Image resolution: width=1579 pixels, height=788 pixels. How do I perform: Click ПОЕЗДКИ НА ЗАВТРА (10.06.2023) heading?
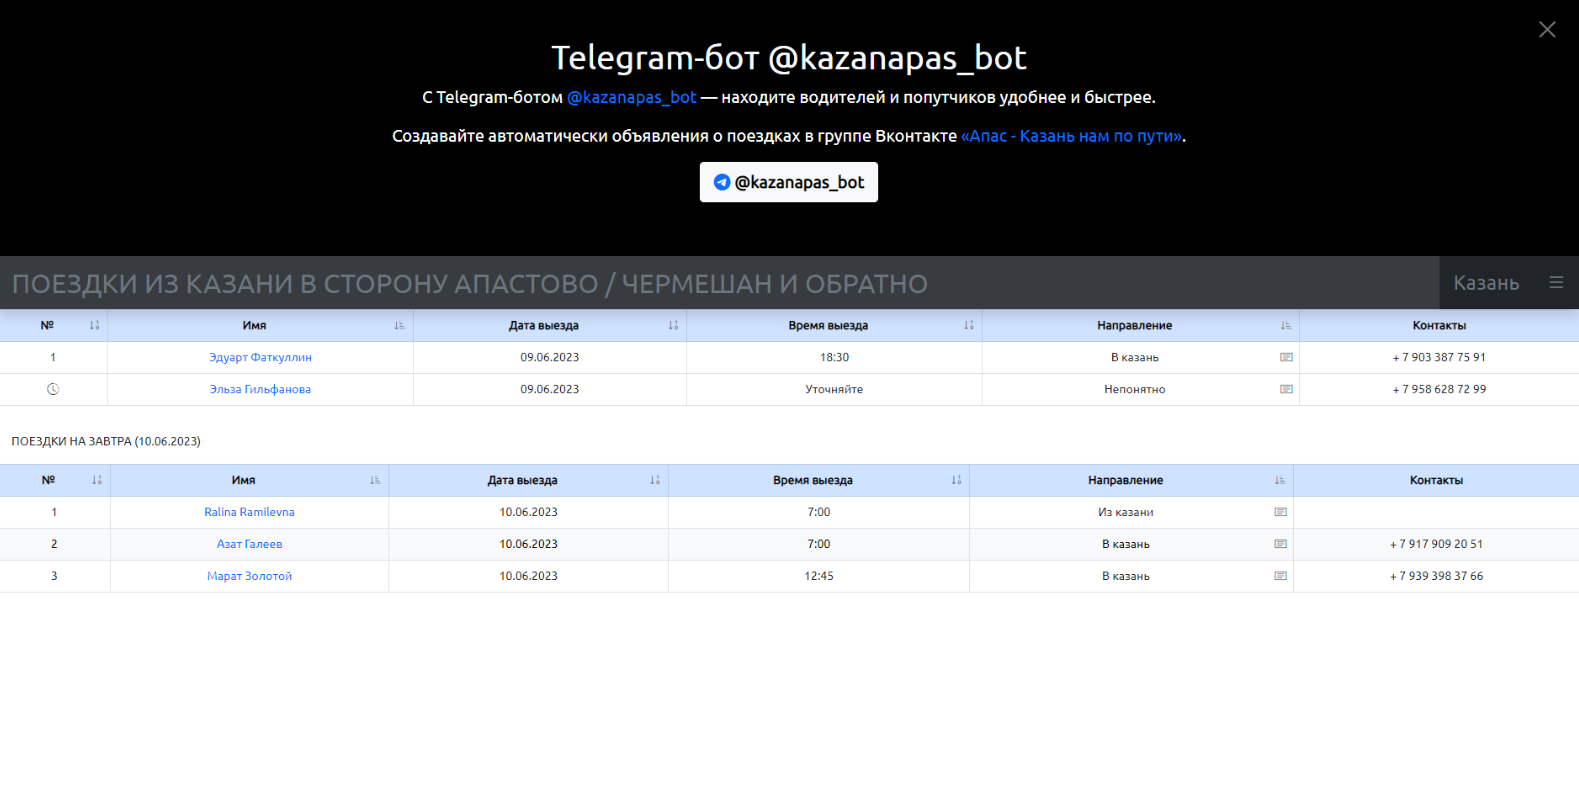[x=106, y=441]
